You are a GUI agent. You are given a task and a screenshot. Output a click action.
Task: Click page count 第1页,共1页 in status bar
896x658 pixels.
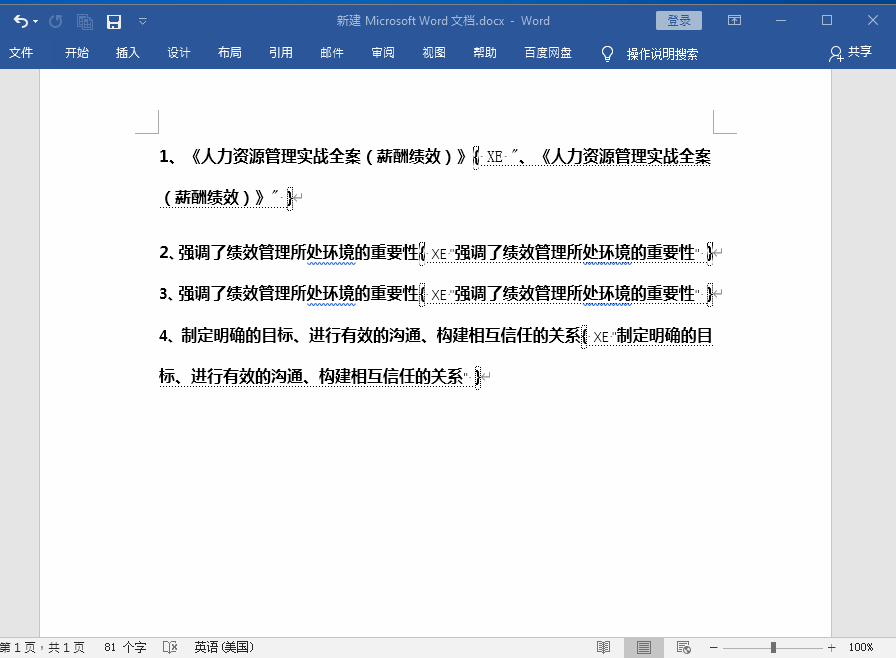[x=43, y=647]
